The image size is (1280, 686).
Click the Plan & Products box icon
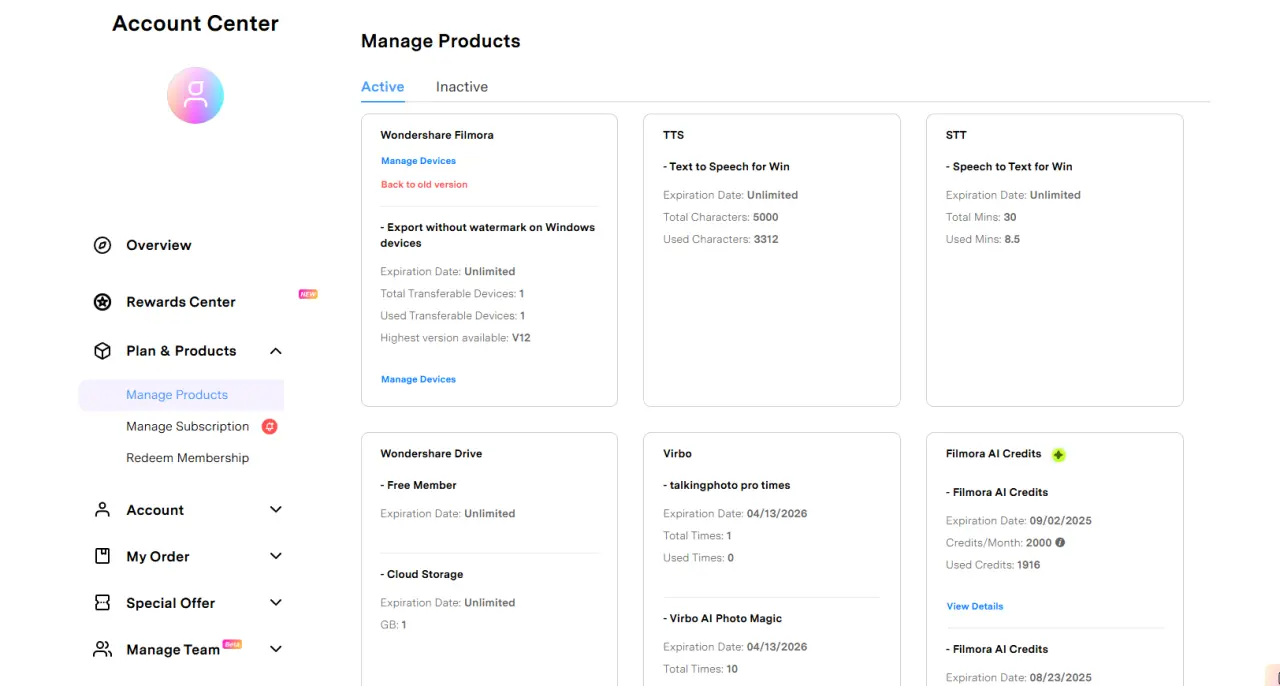[x=102, y=351]
